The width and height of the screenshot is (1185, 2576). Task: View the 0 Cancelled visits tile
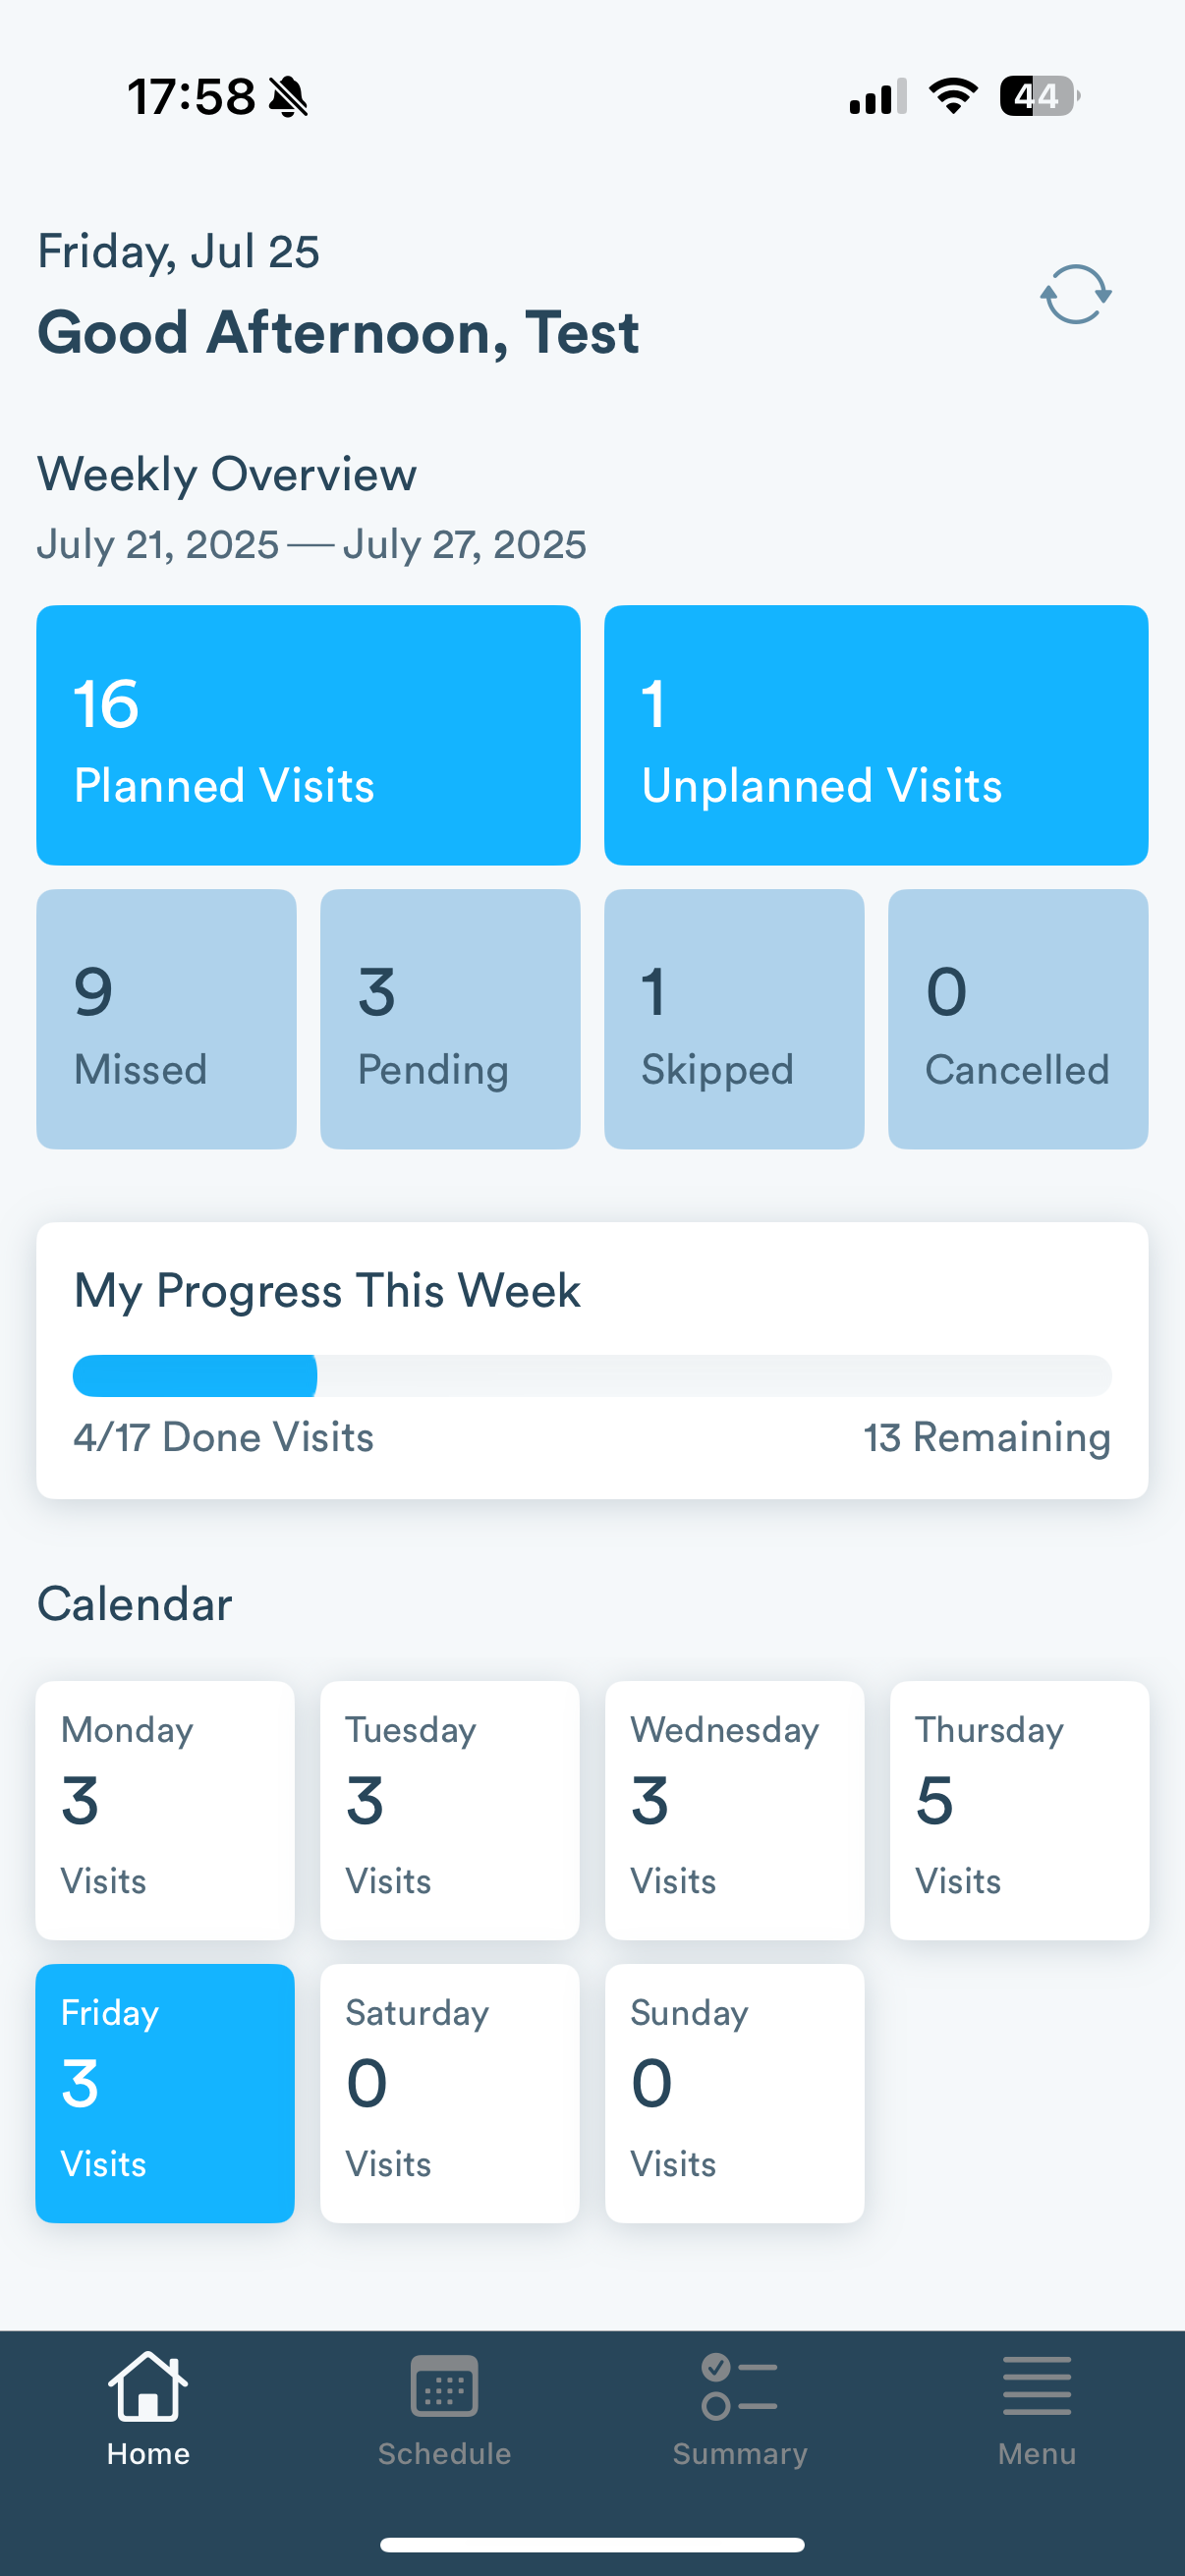click(1018, 1019)
